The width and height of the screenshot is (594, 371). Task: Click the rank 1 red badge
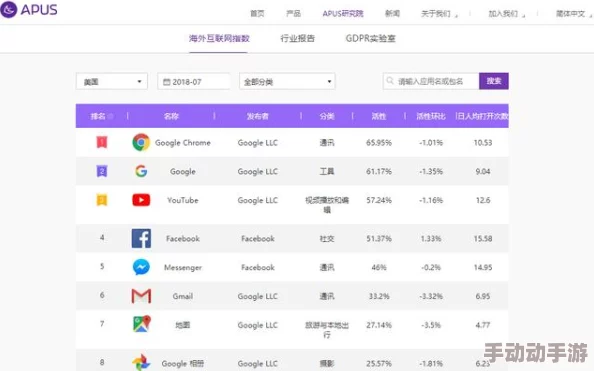point(102,142)
